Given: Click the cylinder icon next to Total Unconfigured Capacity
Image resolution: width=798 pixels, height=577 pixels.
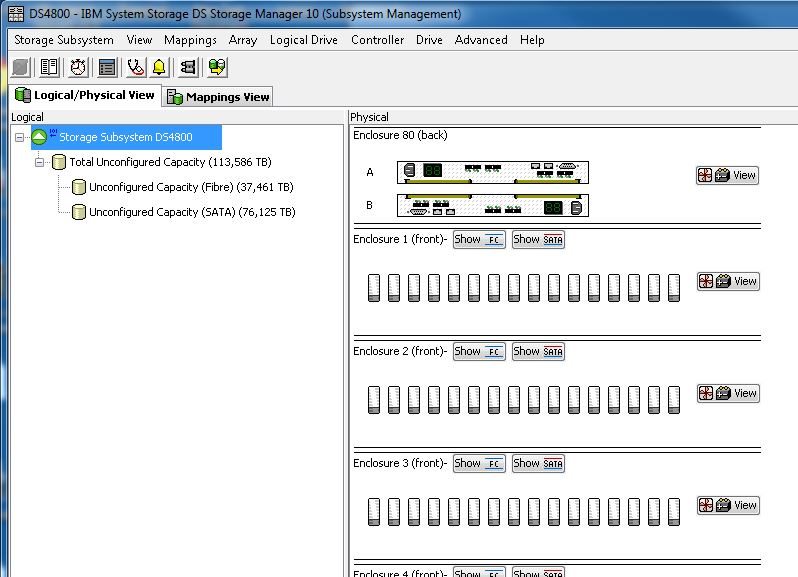Looking at the screenshot, I should pyautogui.click(x=59, y=162).
